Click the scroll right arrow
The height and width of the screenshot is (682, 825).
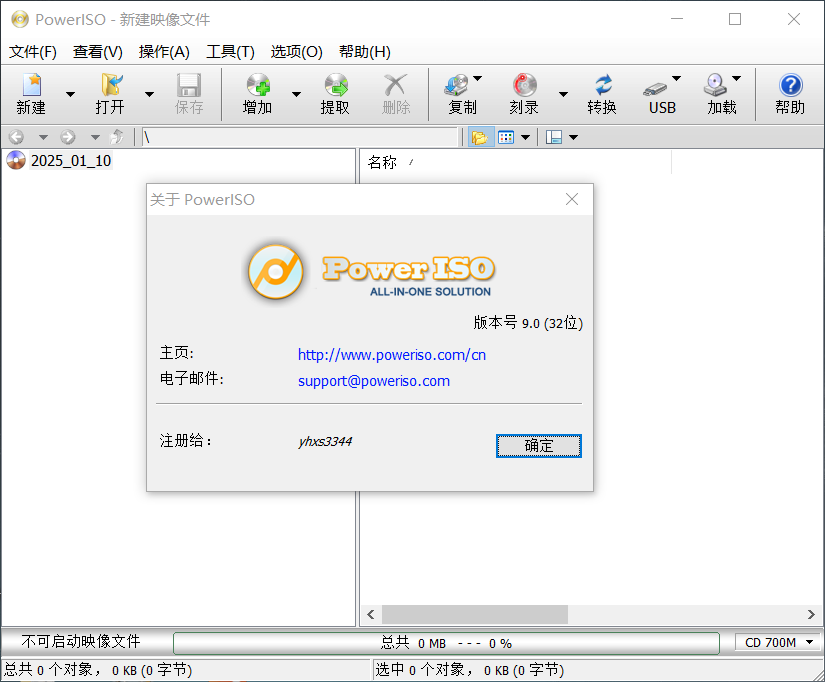click(811, 614)
